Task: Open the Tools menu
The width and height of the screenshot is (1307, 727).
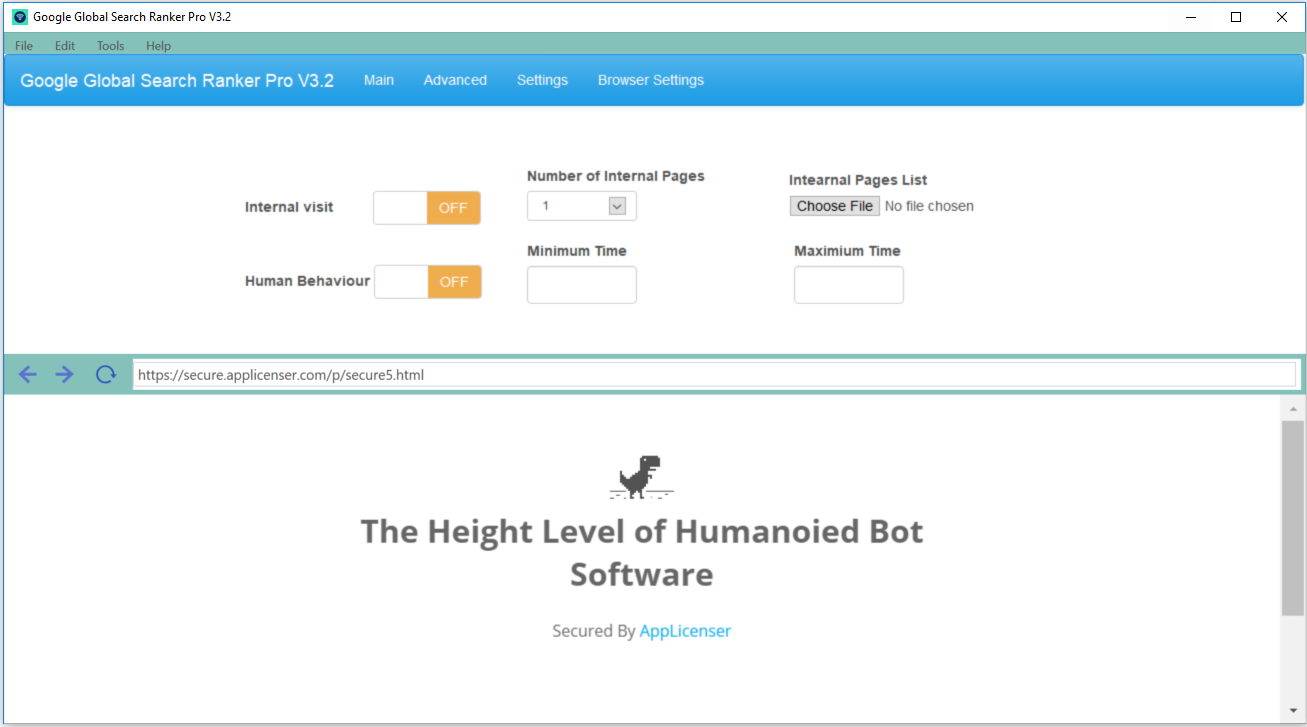Action: point(111,46)
